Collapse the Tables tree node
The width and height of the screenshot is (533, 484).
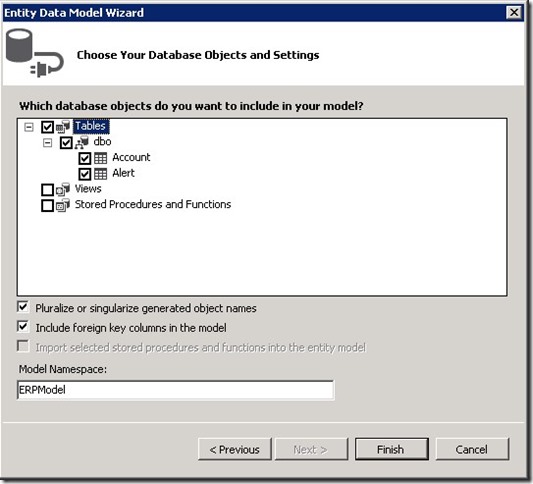[x=29, y=127]
